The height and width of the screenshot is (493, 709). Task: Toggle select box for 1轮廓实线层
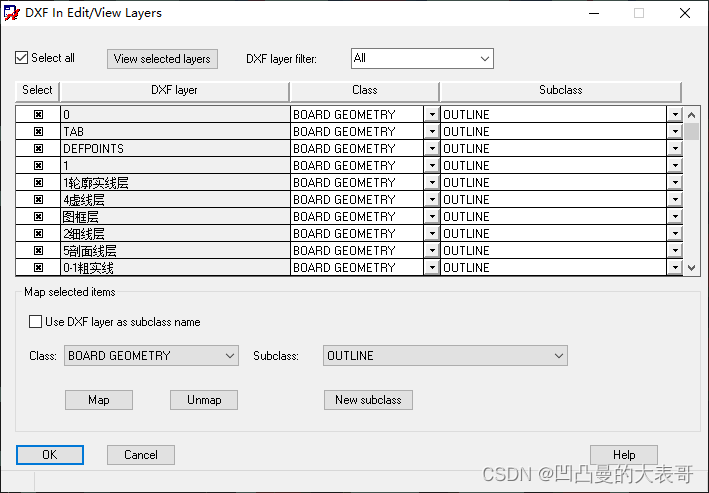(x=38, y=182)
